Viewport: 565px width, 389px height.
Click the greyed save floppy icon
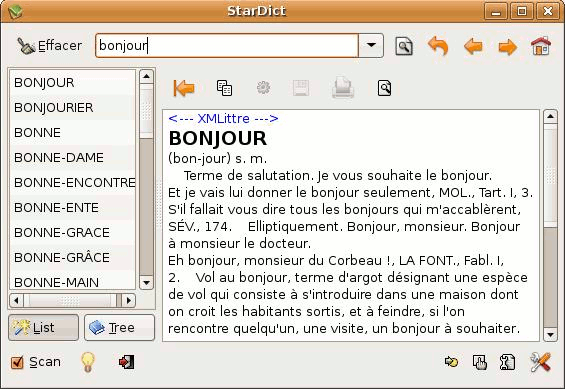pos(301,88)
